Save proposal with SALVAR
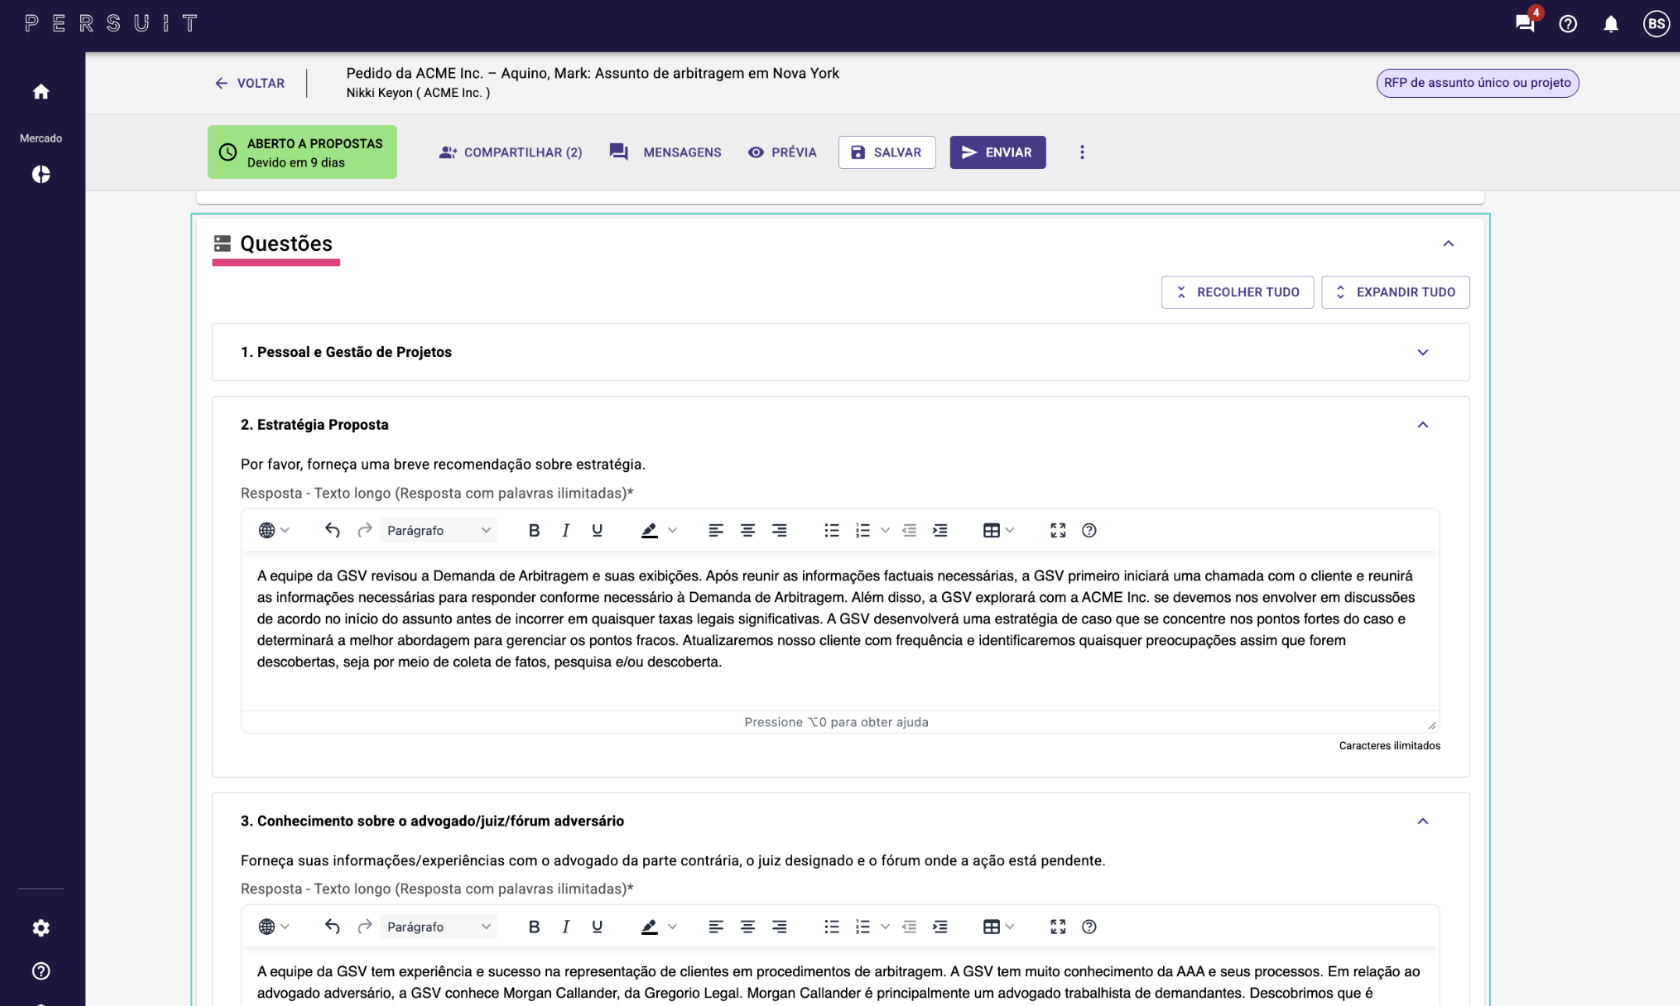The width and height of the screenshot is (1680, 1006). point(887,152)
